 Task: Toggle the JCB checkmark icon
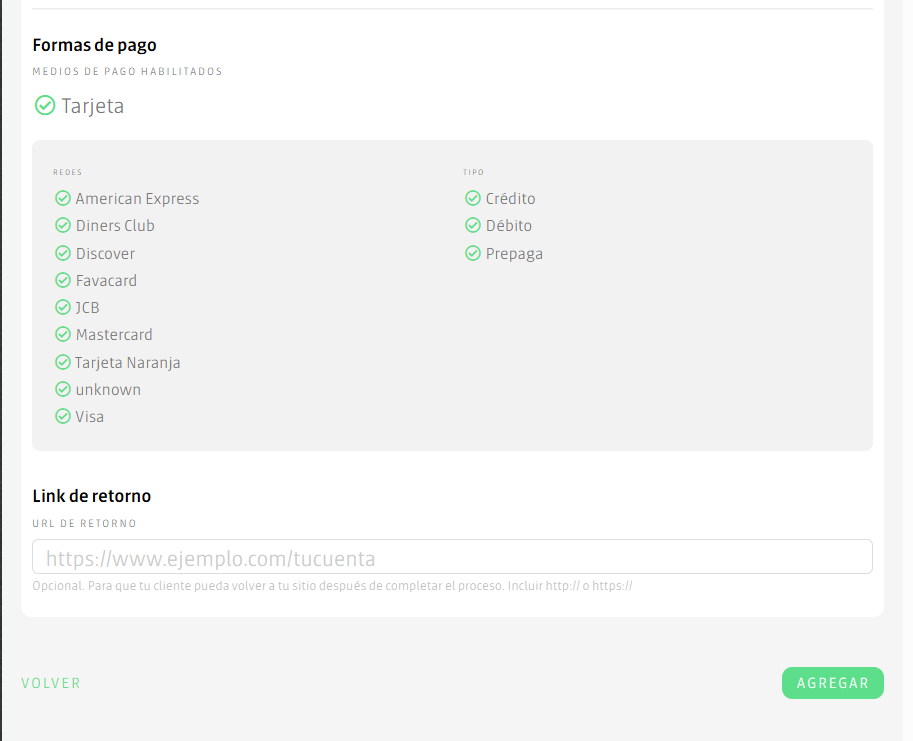coord(62,307)
